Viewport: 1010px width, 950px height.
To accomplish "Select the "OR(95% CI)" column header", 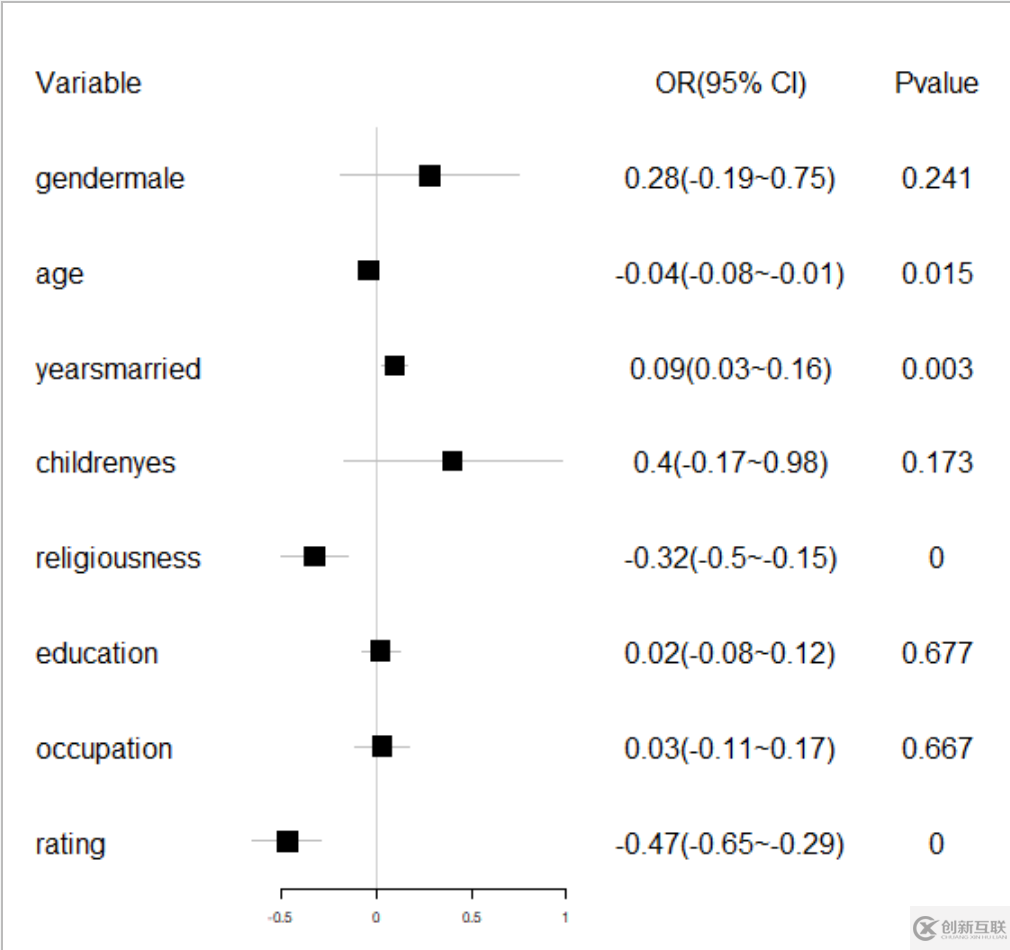I will pyautogui.click(x=730, y=84).
